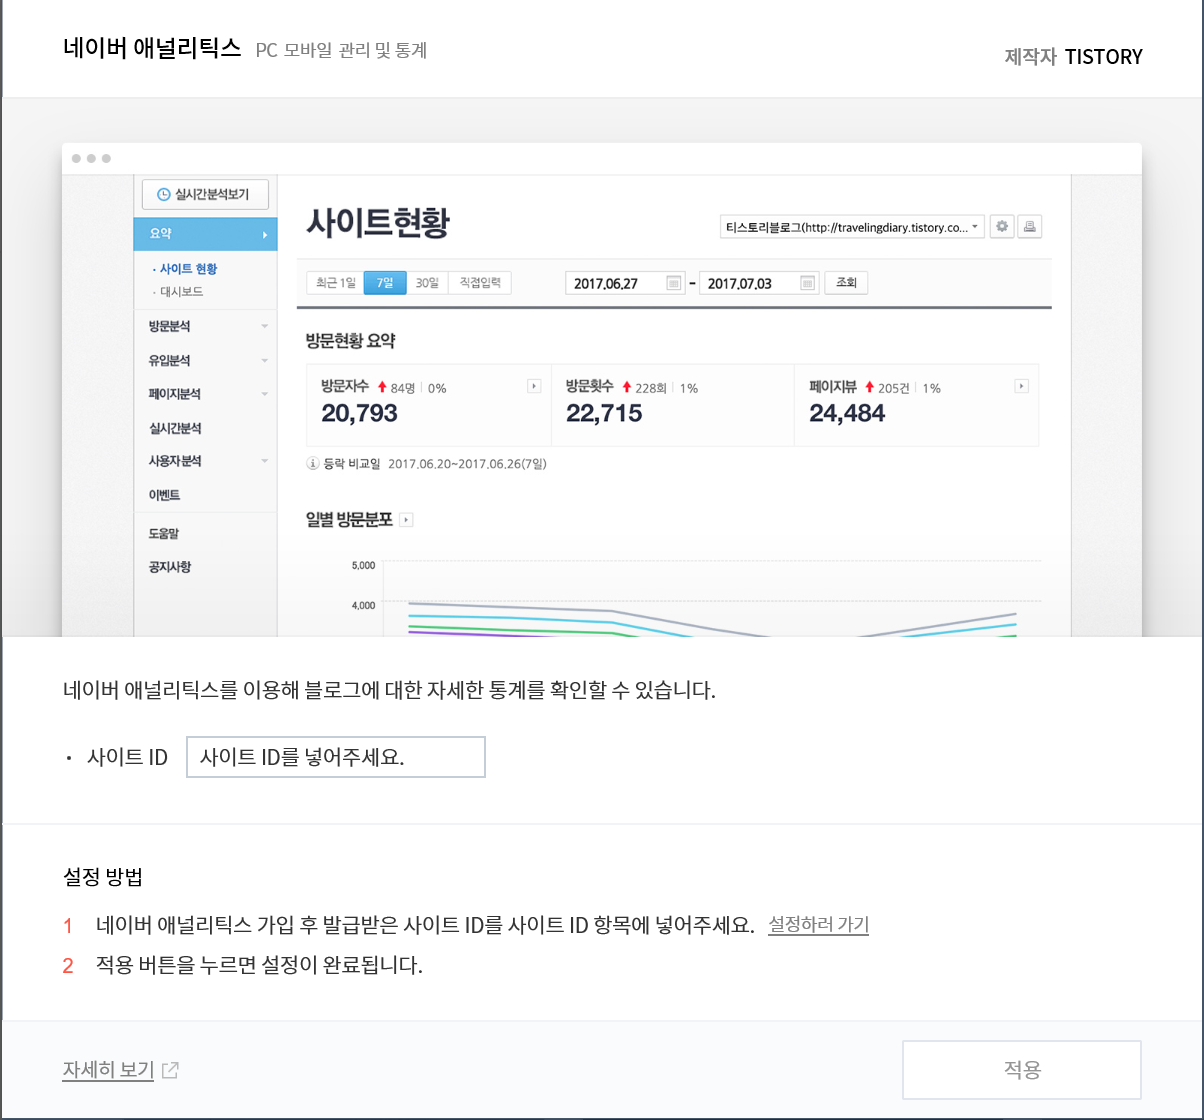Click the 방문현황 요약 heading
This screenshot has height=1120, width=1204.
[351, 341]
